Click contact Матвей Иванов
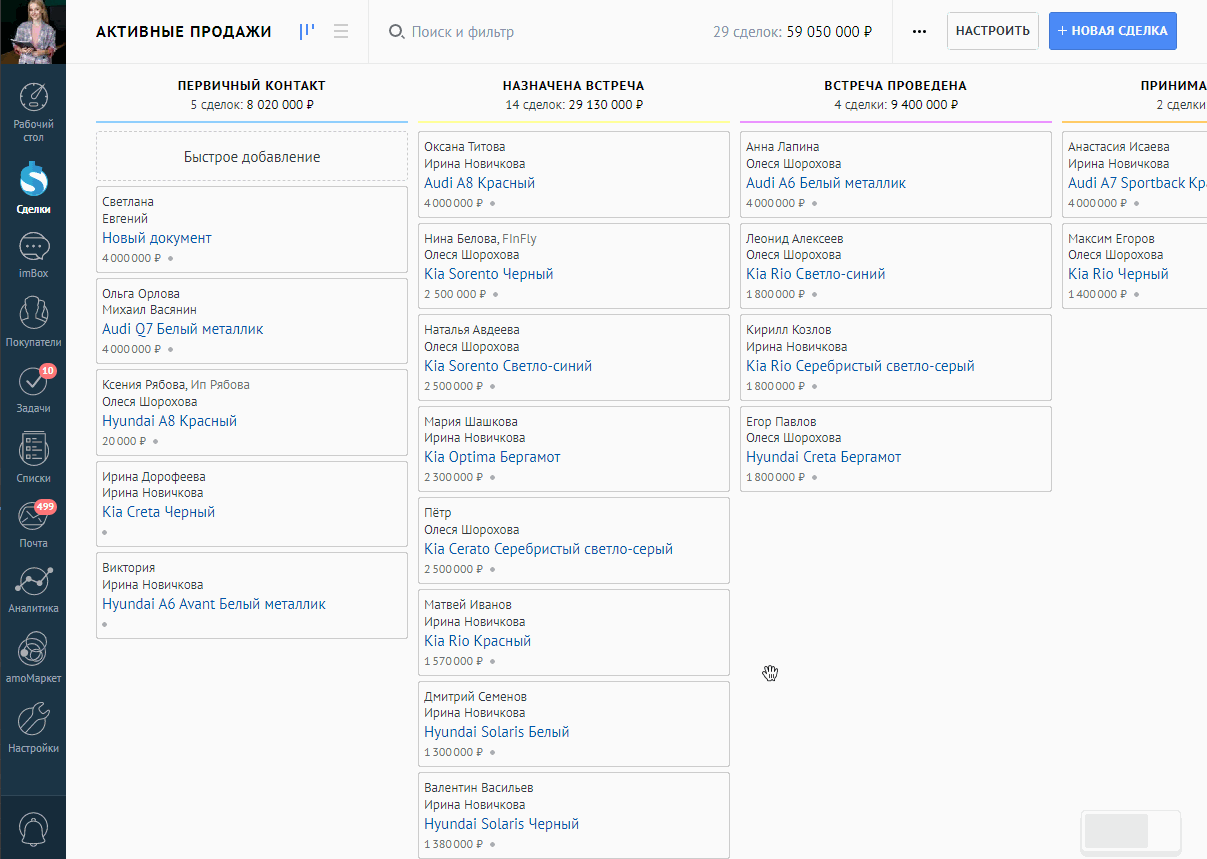Screen dimensions: 1207x859 tap(467, 605)
